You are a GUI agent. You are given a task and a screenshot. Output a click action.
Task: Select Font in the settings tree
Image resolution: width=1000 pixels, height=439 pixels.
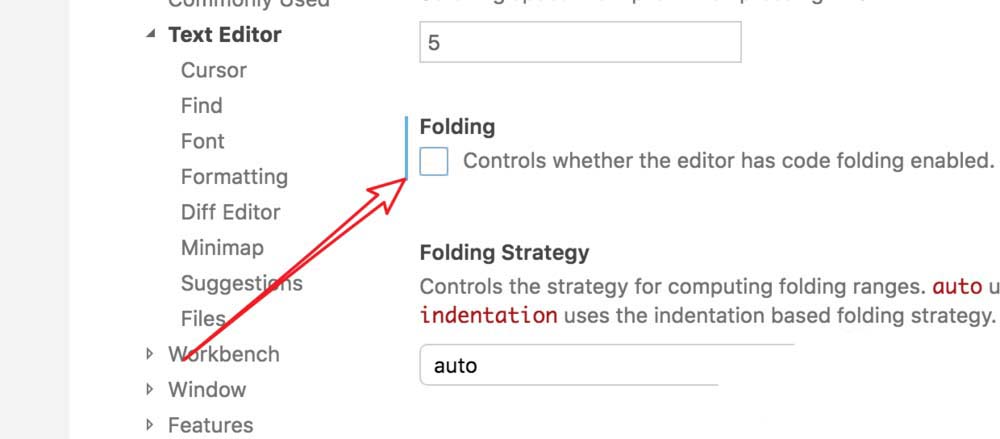202,141
